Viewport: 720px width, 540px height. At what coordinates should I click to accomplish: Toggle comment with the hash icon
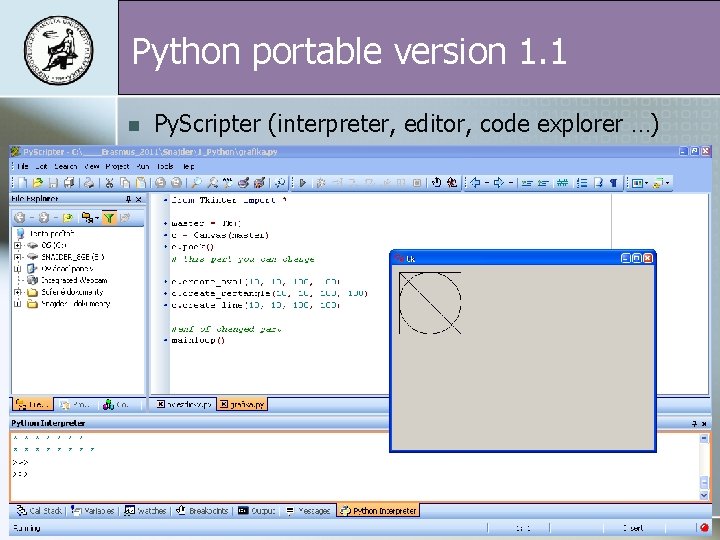[x=562, y=183]
